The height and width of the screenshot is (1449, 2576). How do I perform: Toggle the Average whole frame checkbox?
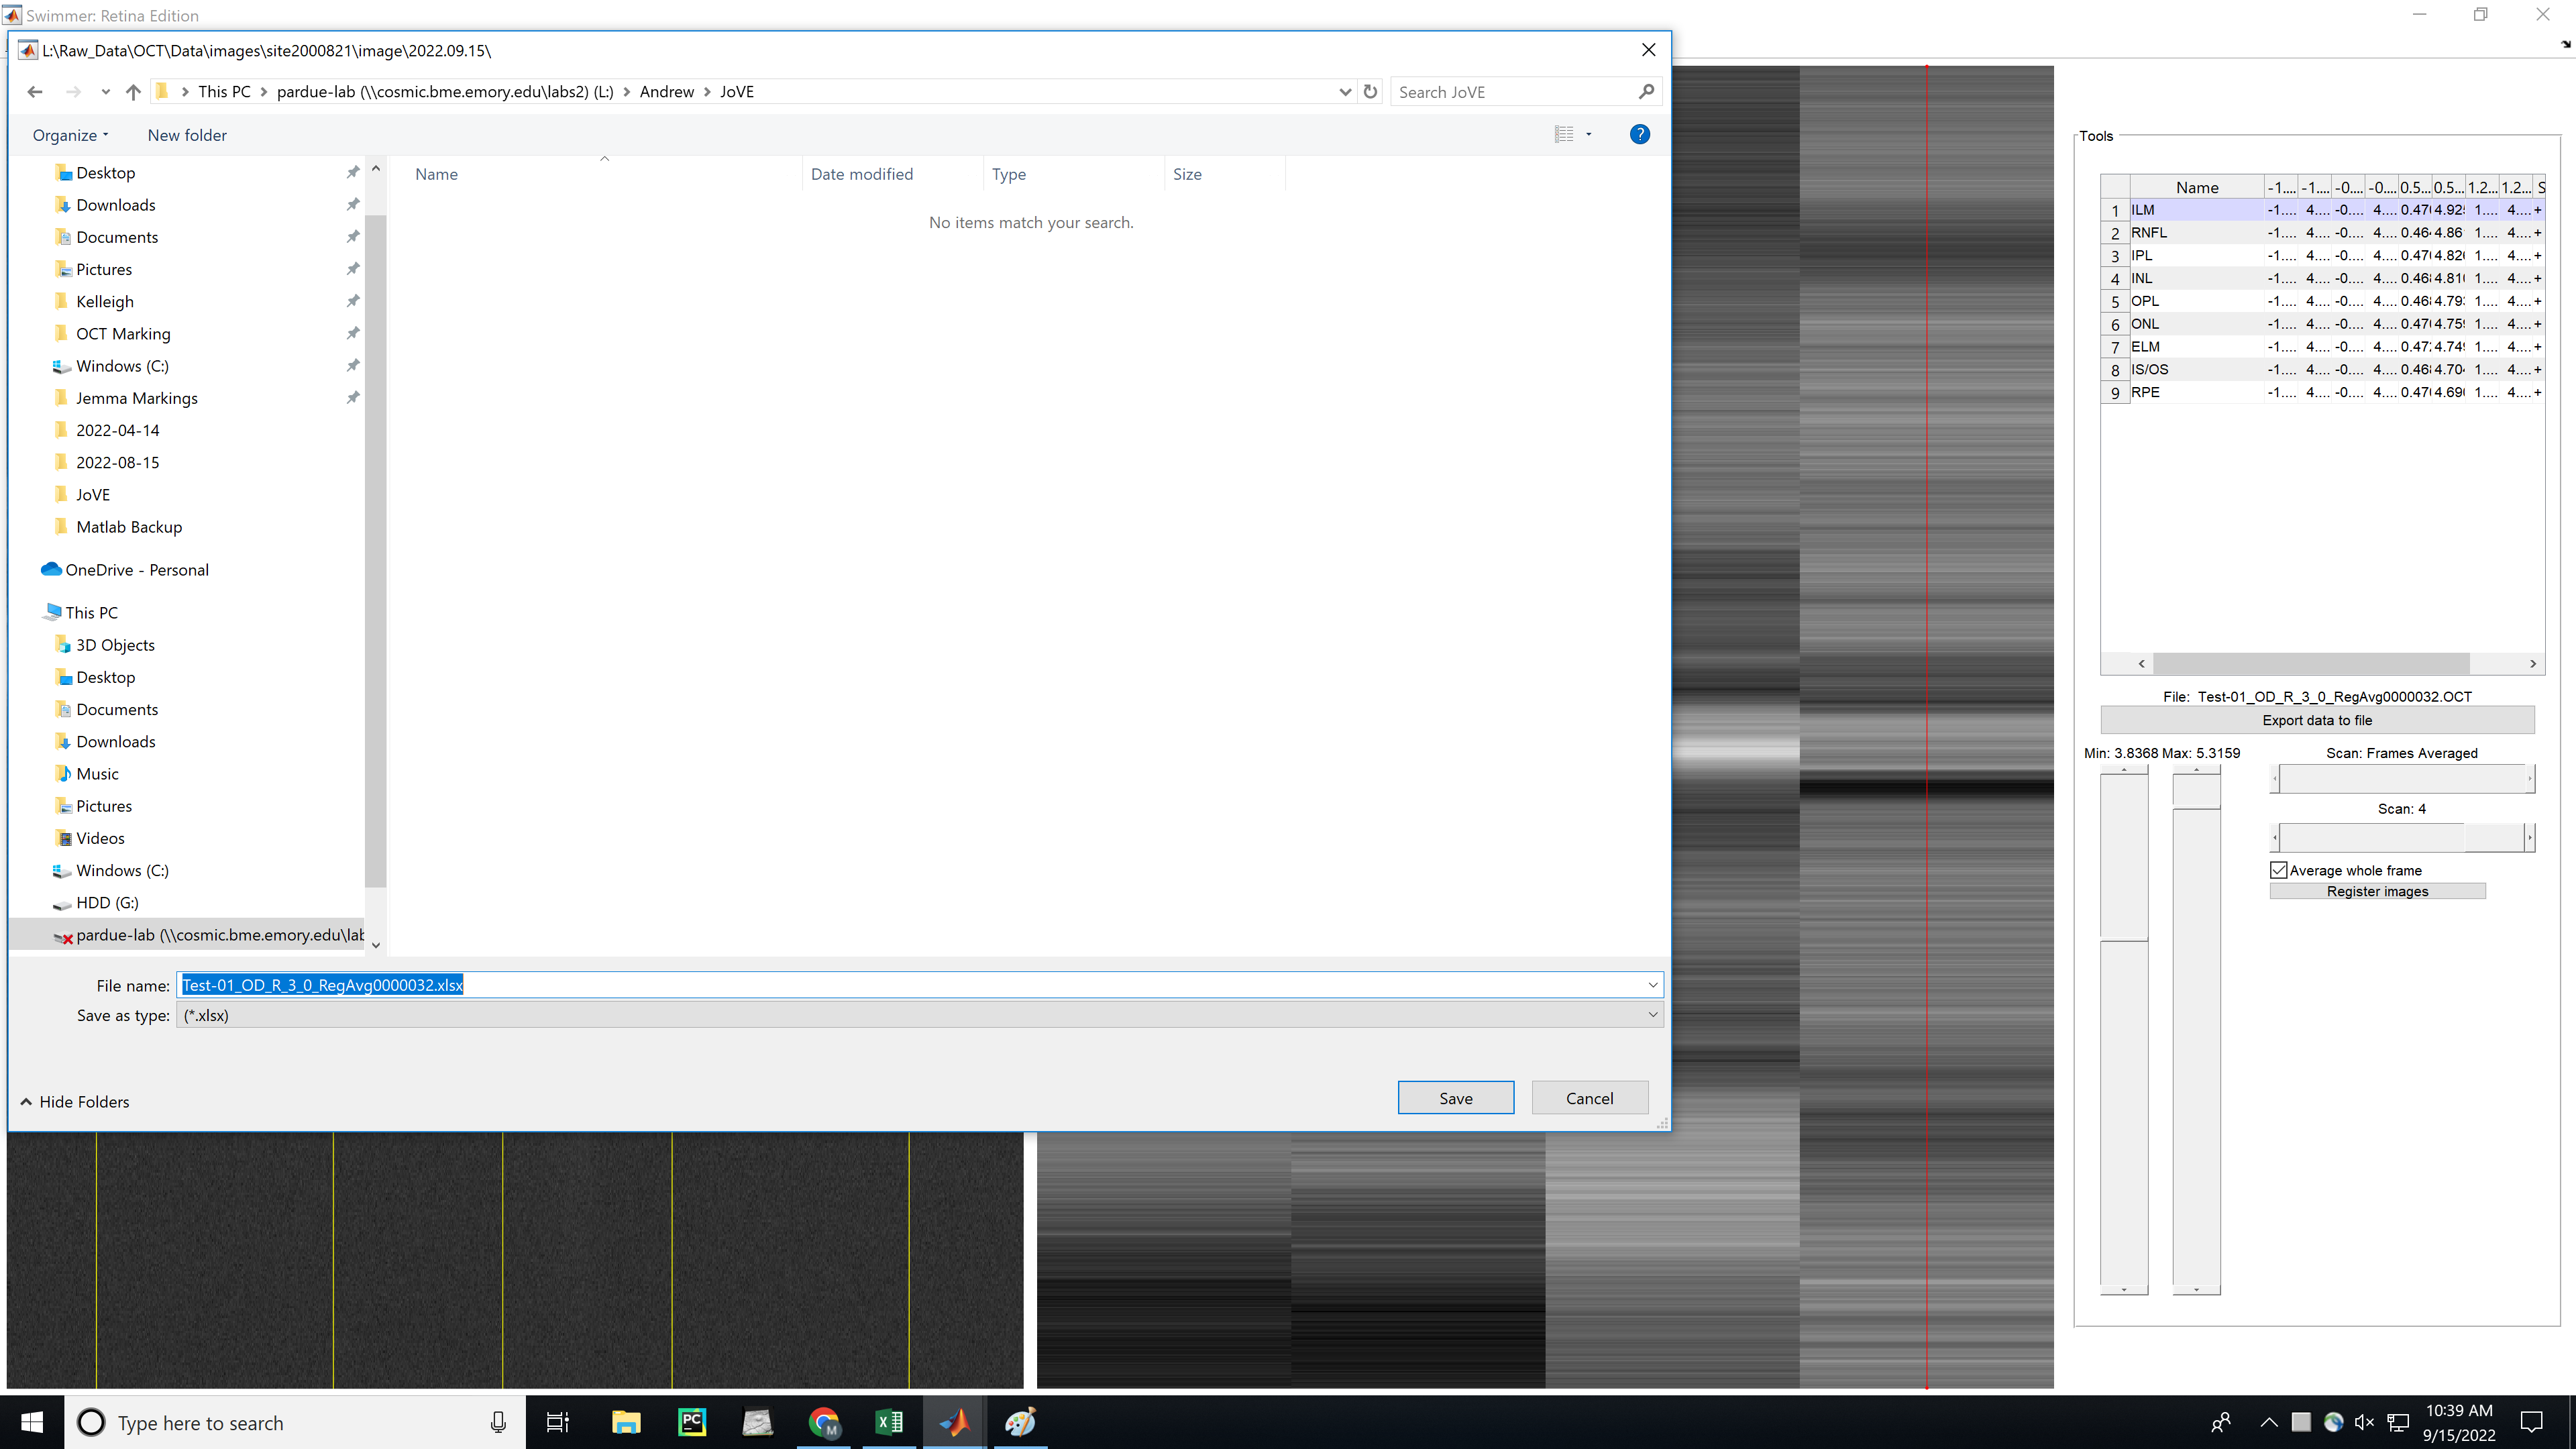[2279, 870]
